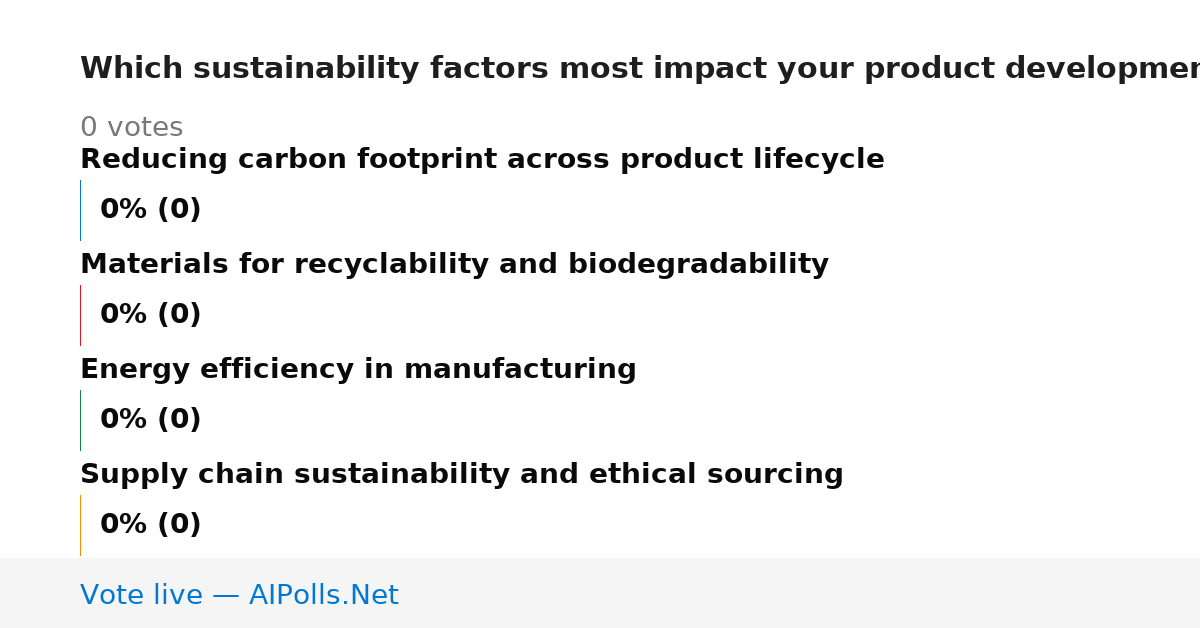The height and width of the screenshot is (628, 1200).
Task: Click the blue bar under carbon footprint
Action: 80,210
